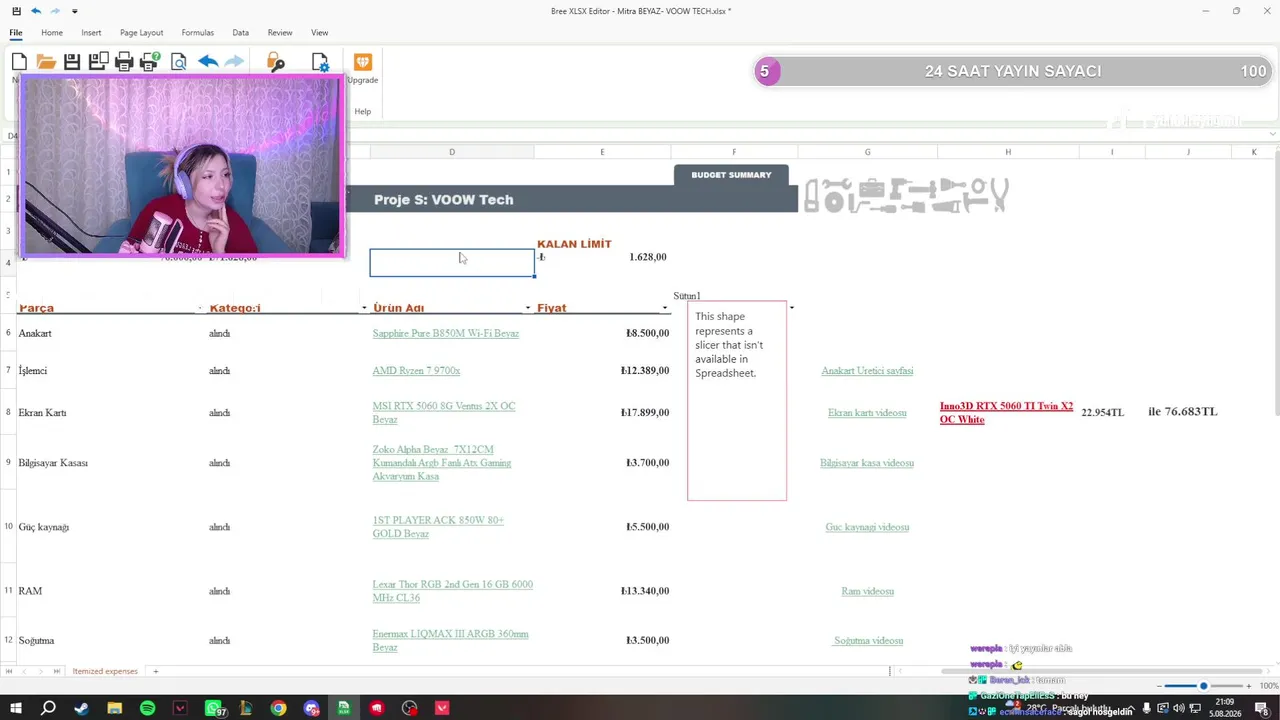Viewport: 1280px width, 720px height.
Task: Click the 1.628,00 remaining limit cell
Action: 602,257
